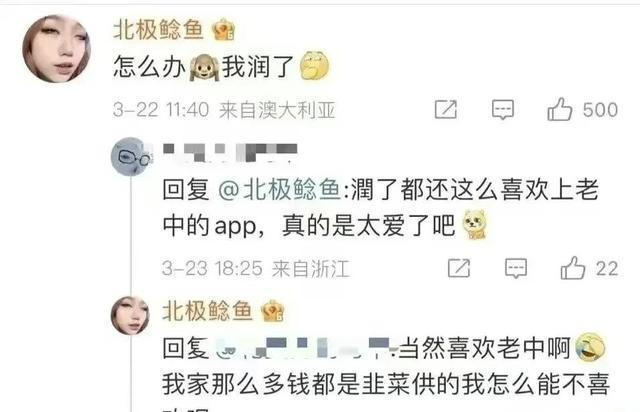The width and height of the screenshot is (640, 412).
Task: Like the top comment with 500 likes
Action: [559, 109]
